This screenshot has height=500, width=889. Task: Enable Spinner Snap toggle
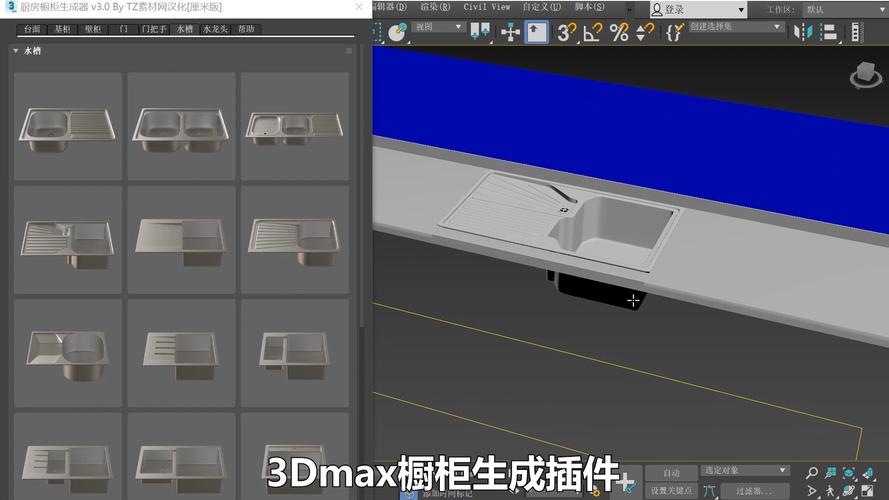(x=644, y=32)
